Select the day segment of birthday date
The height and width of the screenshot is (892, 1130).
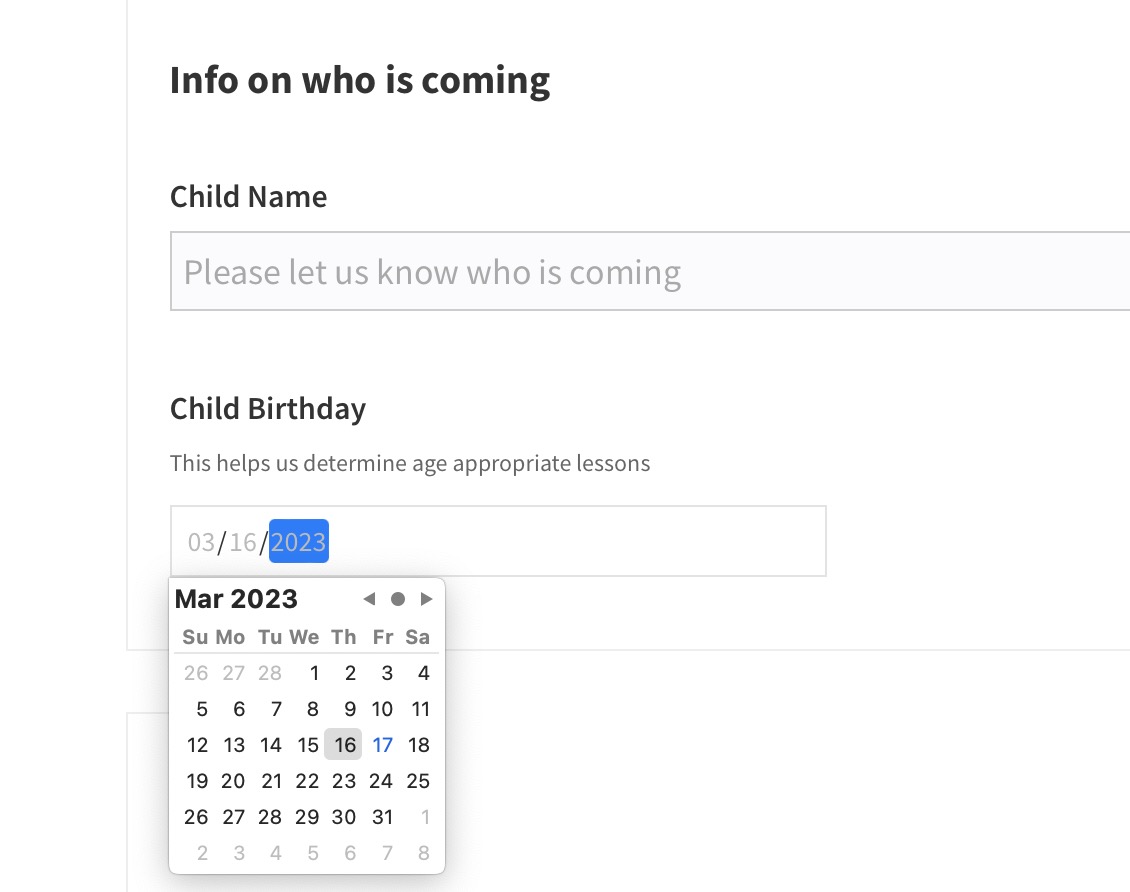[242, 542]
